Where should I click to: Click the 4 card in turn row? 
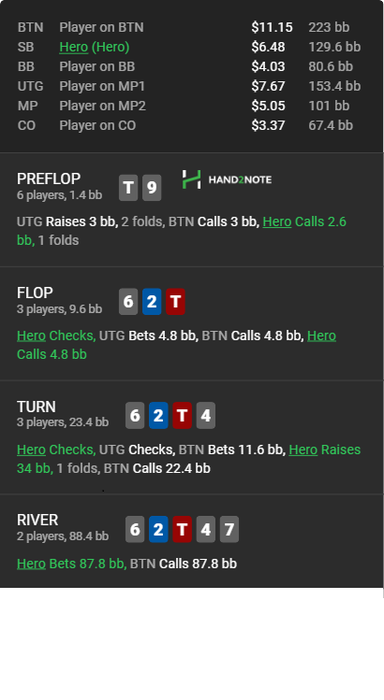tap(205, 416)
